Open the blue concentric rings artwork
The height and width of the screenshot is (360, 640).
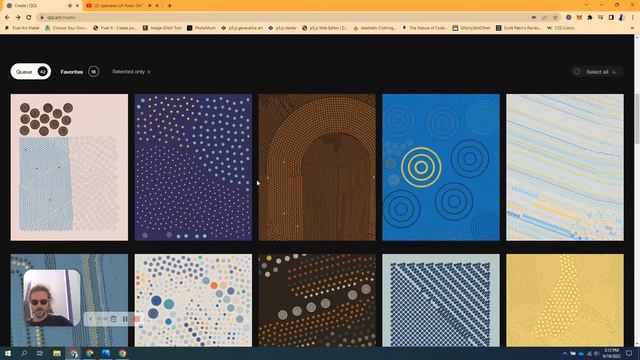[x=441, y=167]
